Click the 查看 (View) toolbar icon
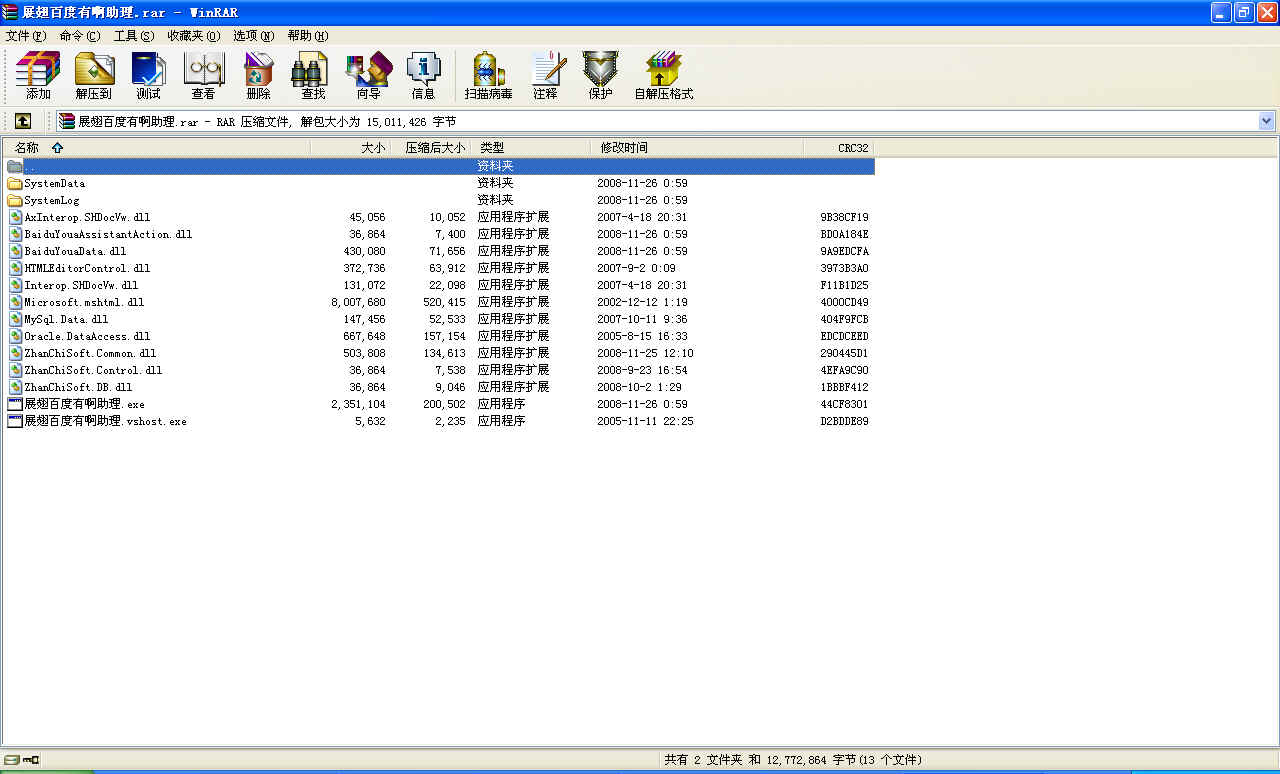This screenshot has height=774, width=1280. (x=204, y=76)
